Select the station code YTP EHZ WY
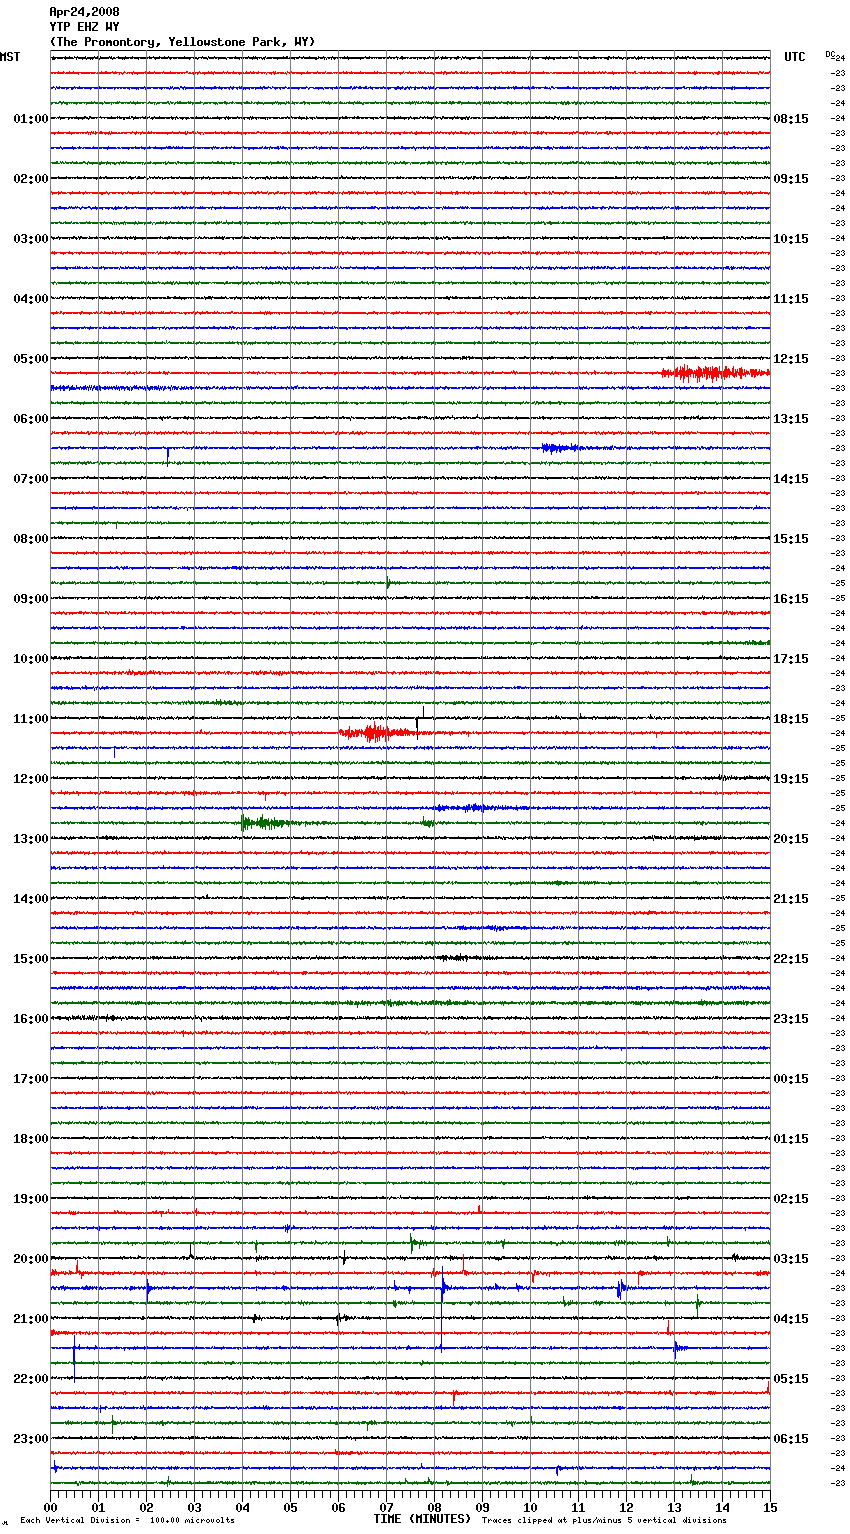The height and width of the screenshot is (1534, 850). pyautogui.click(x=84, y=27)
